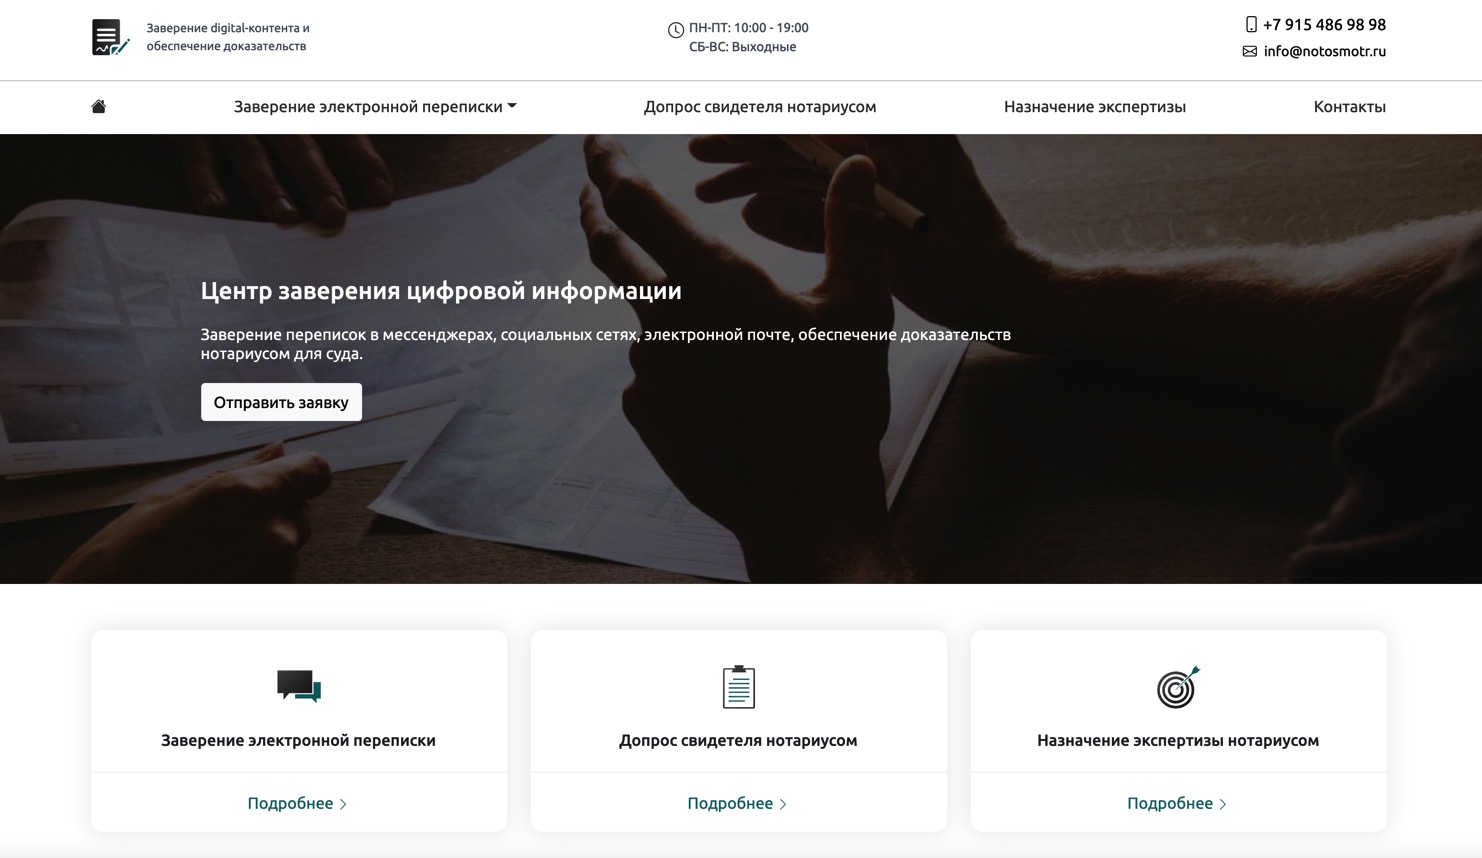Click the document logo icon in header
This screenshot has width=1482, height=858.
[111, 37]
